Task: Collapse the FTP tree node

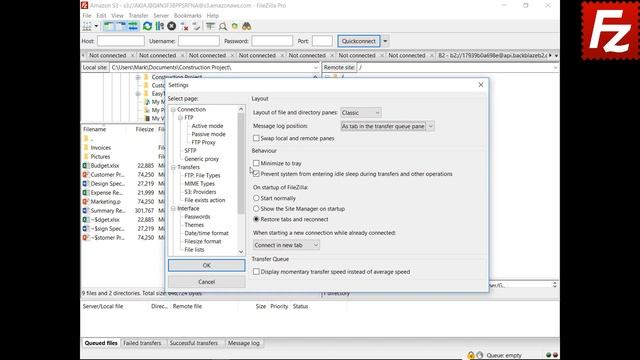Action: [180, 118]
